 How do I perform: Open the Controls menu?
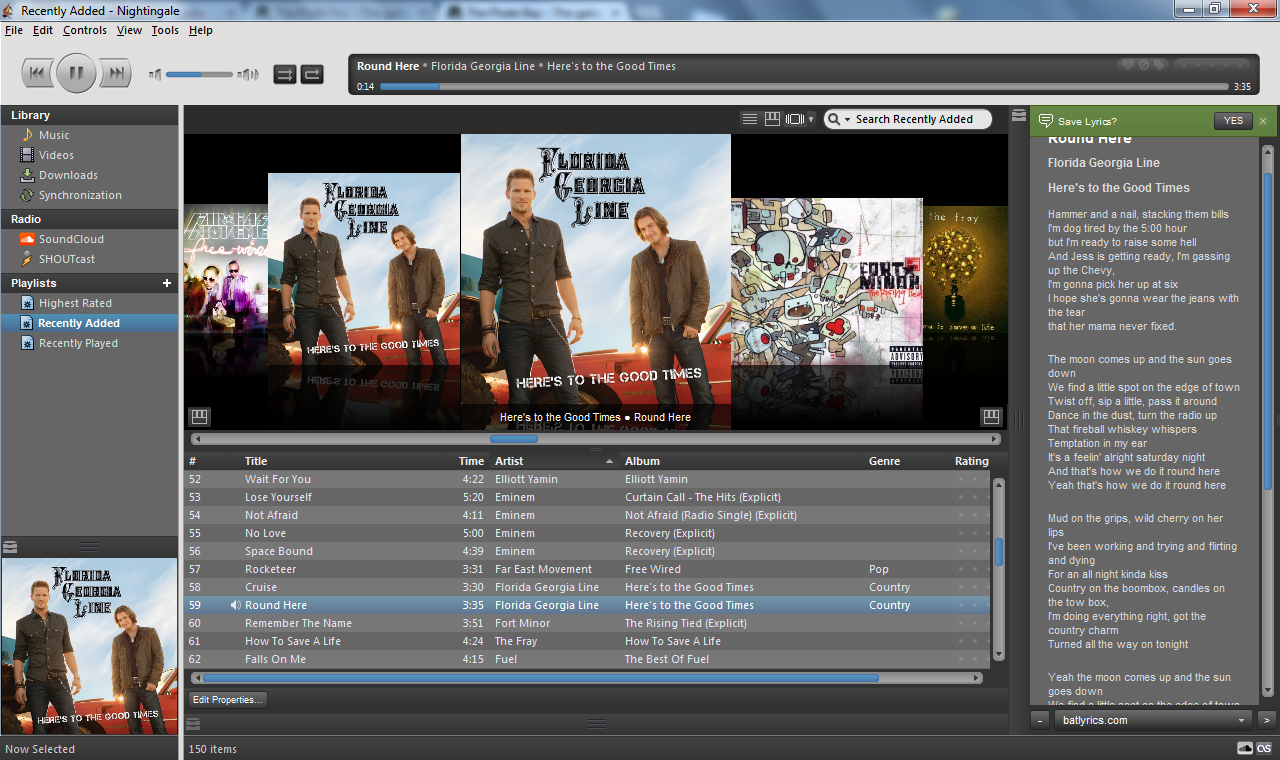[x=84, y=30]
